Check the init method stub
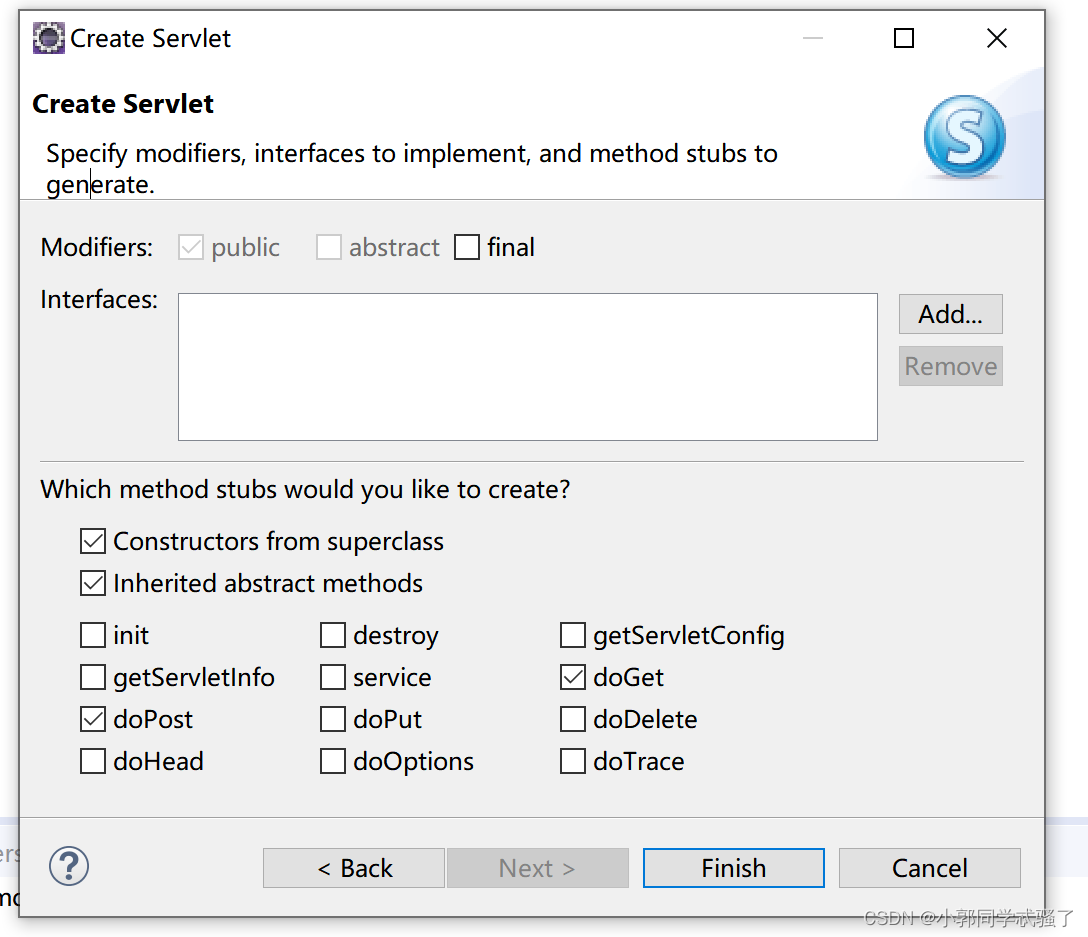This screenshot has height=937, width=1088. [93, 636]
